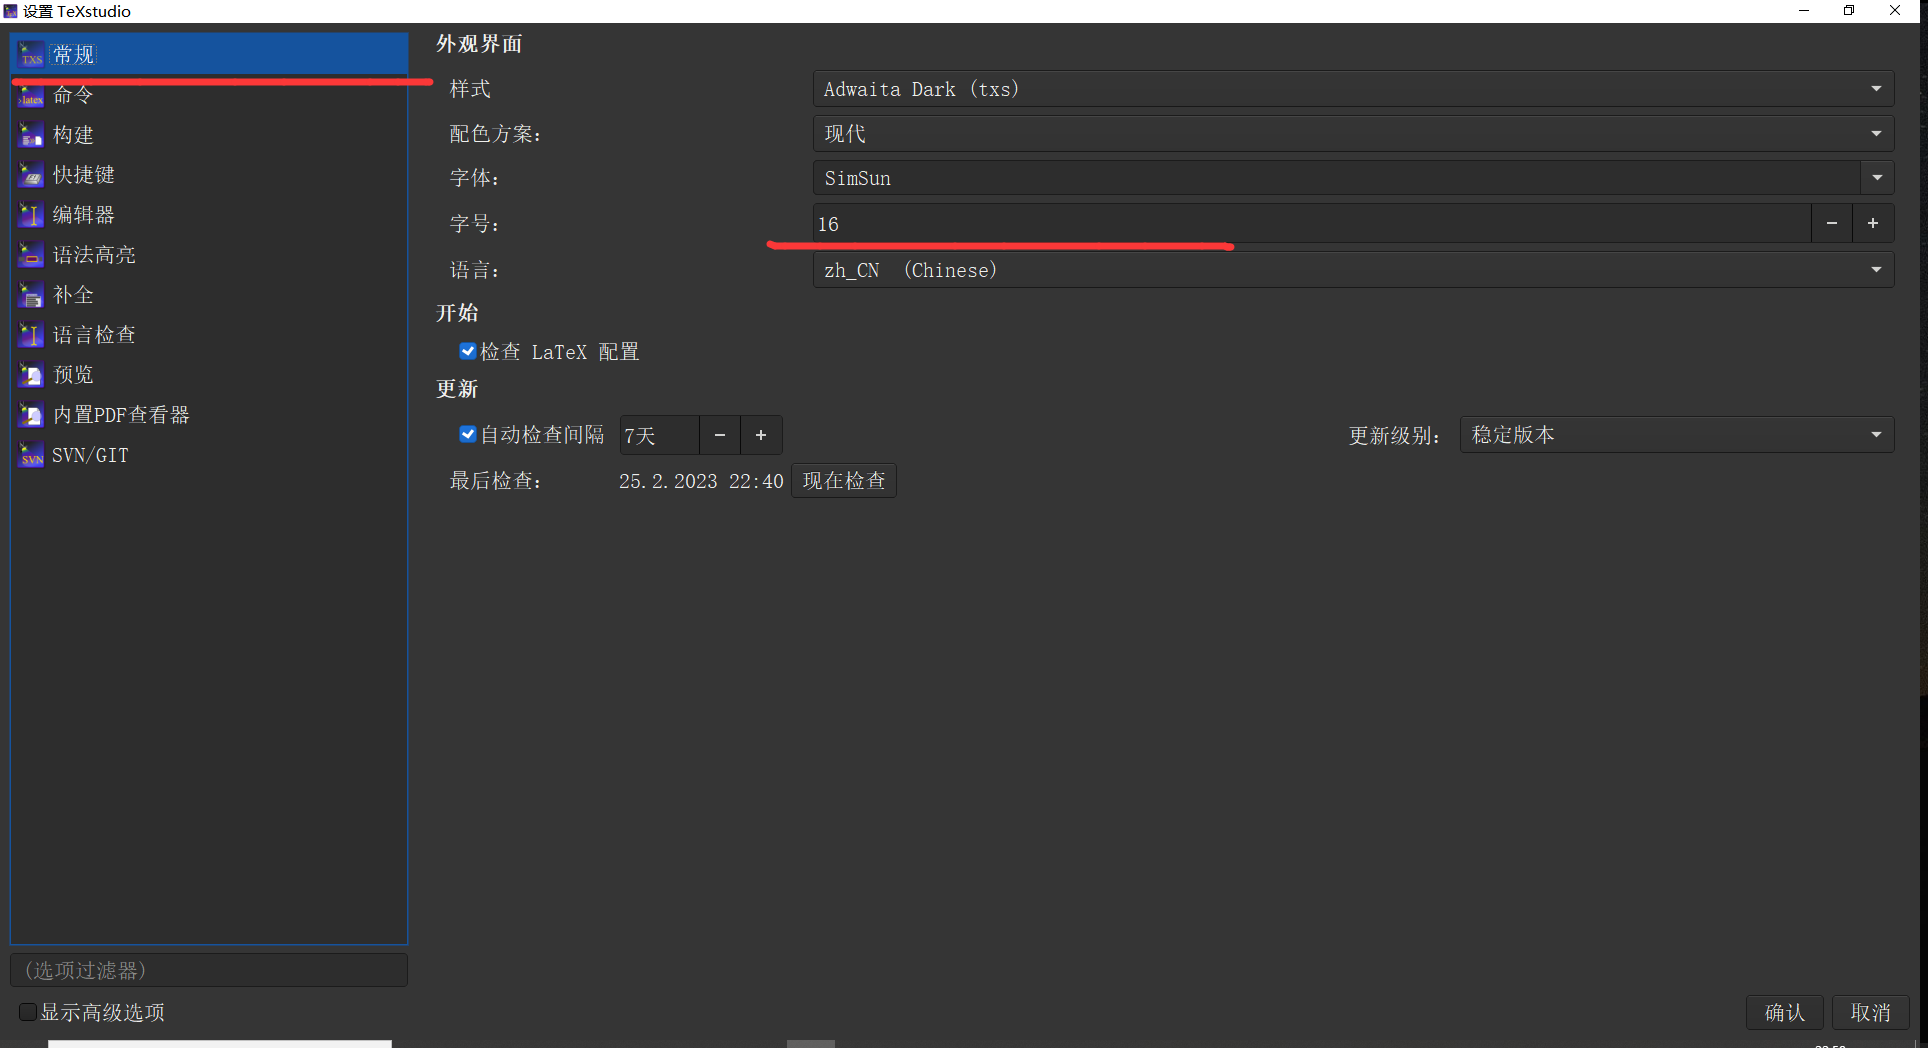Click the TeXstudio title bar app icon

tap(10, 11)
